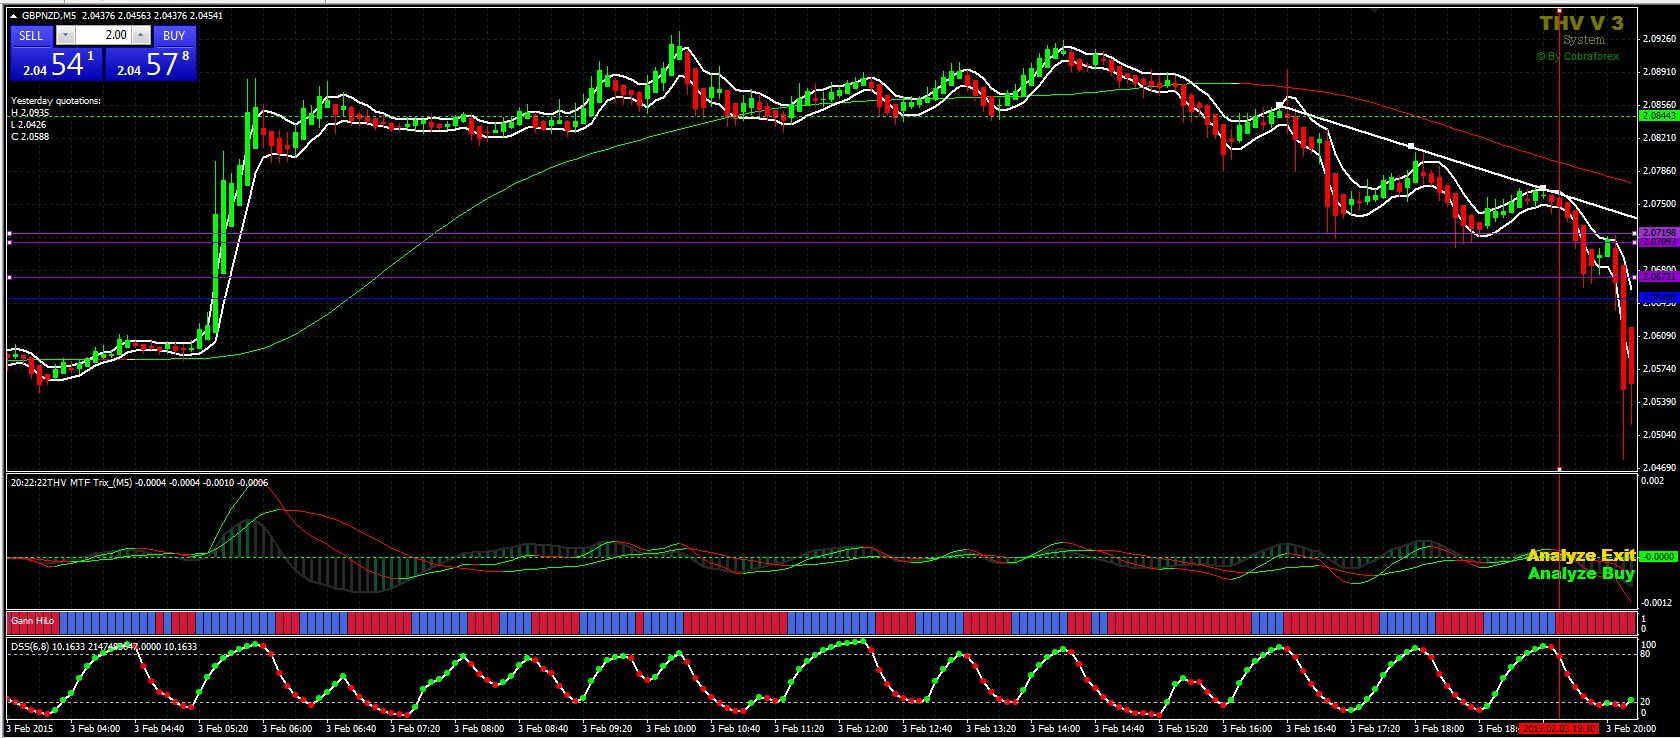Image resolution: width=1680 pixels, height=738 pixels.
Task: Select the blue horizontal line price label
Action: (1659, 298)
